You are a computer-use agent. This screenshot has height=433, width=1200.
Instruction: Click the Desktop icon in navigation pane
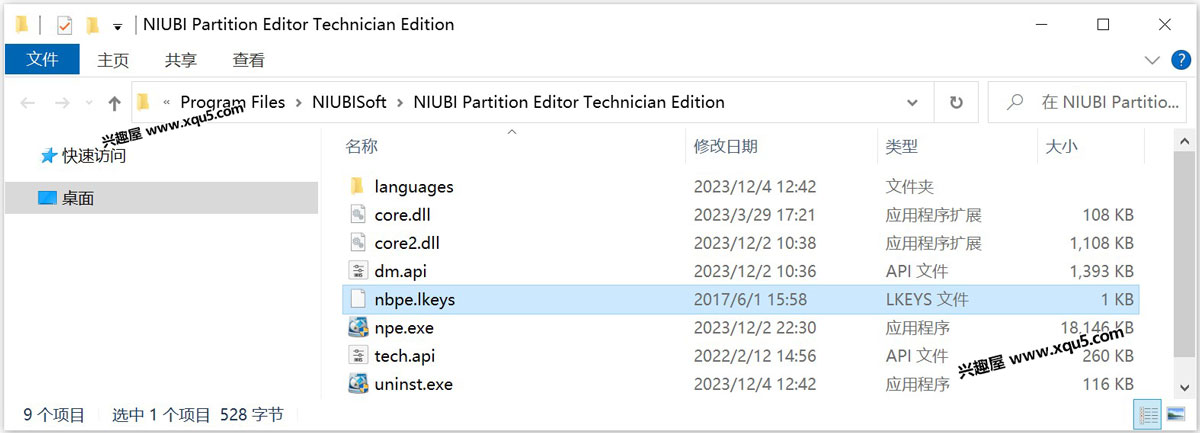47,198
